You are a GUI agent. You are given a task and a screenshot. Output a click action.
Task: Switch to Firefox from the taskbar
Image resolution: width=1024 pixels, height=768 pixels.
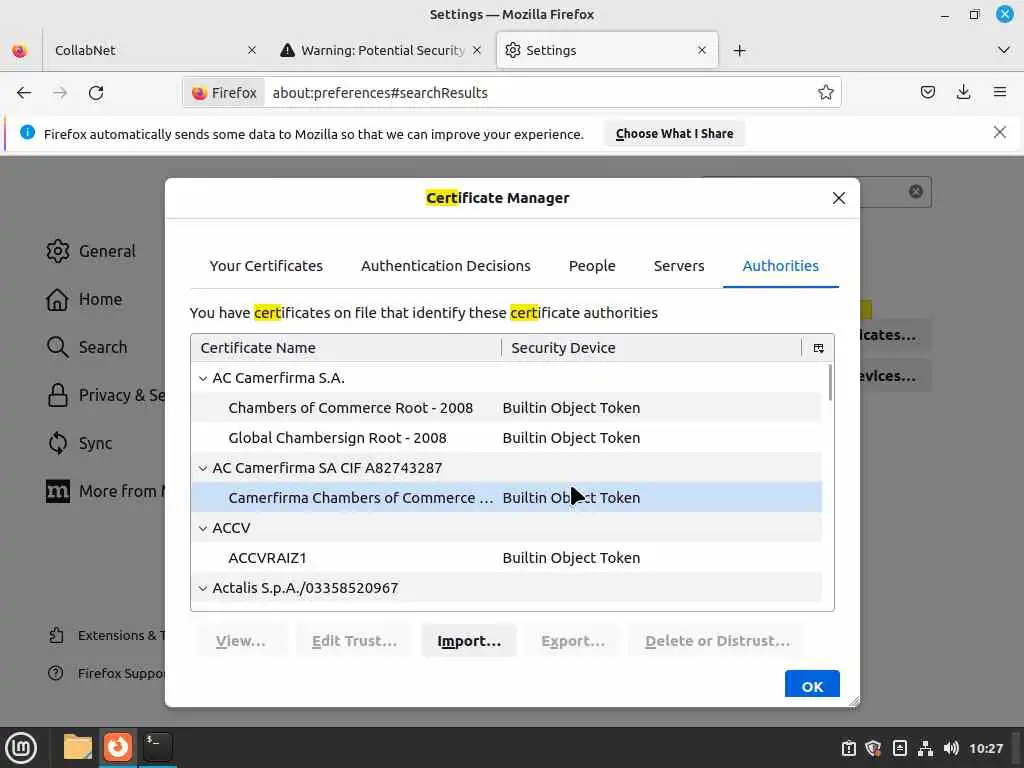tap(118, 747)
